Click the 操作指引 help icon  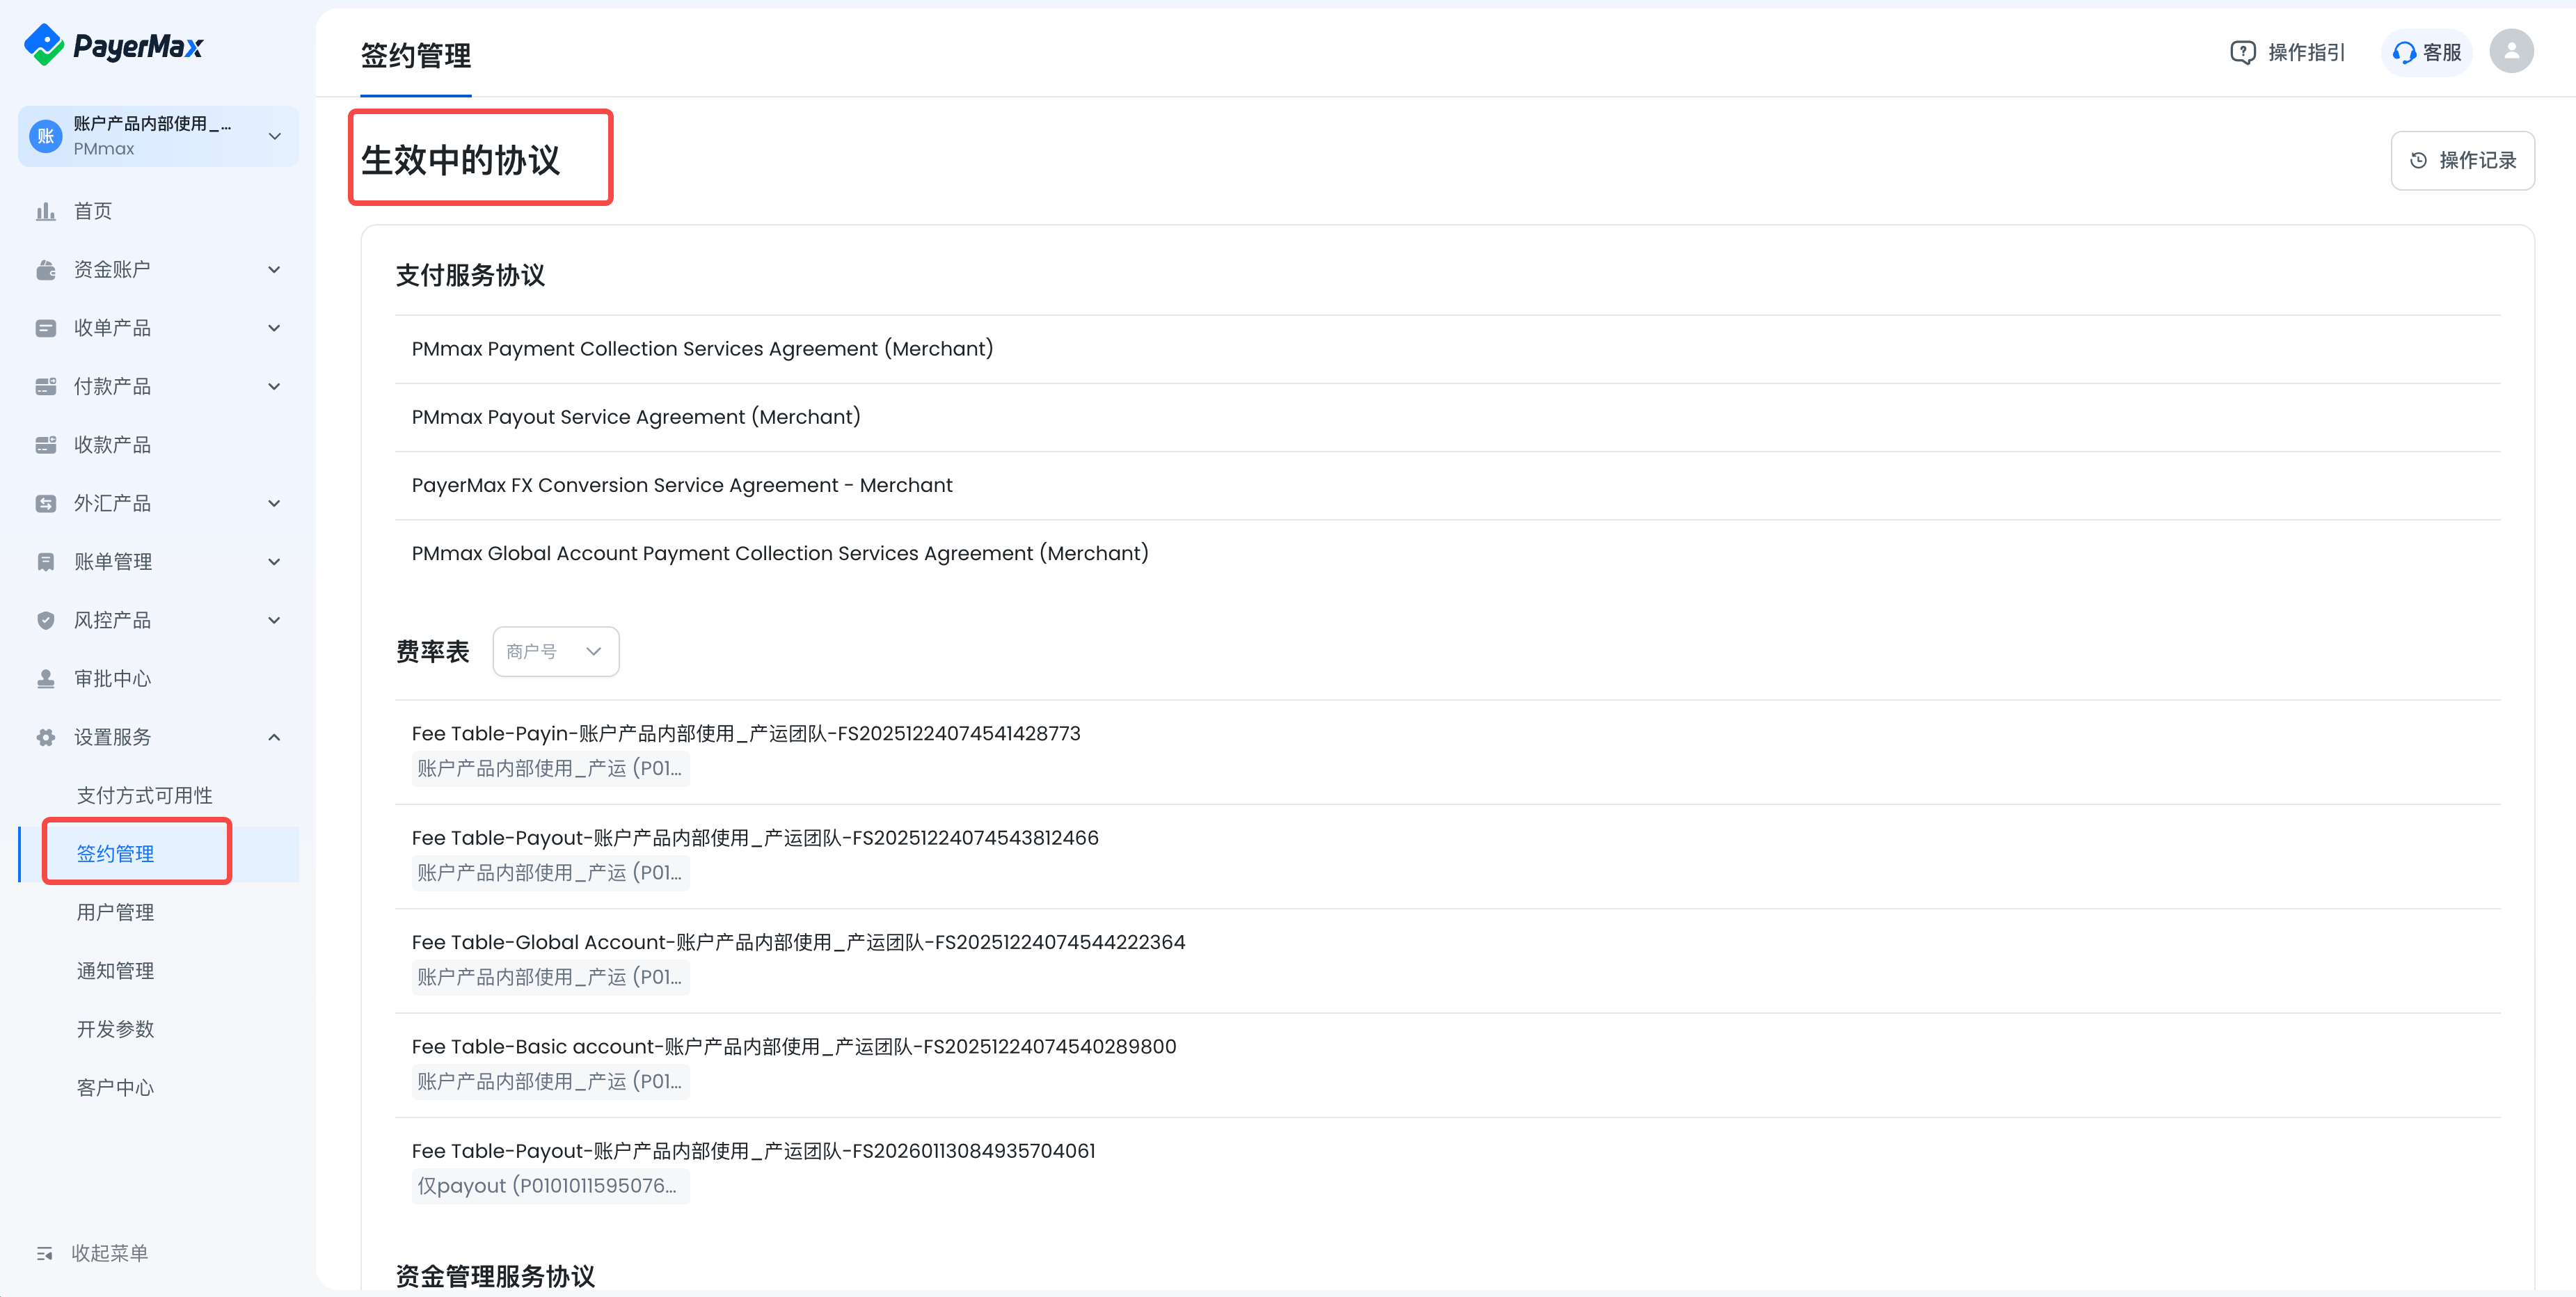(x=2242, y=52)
